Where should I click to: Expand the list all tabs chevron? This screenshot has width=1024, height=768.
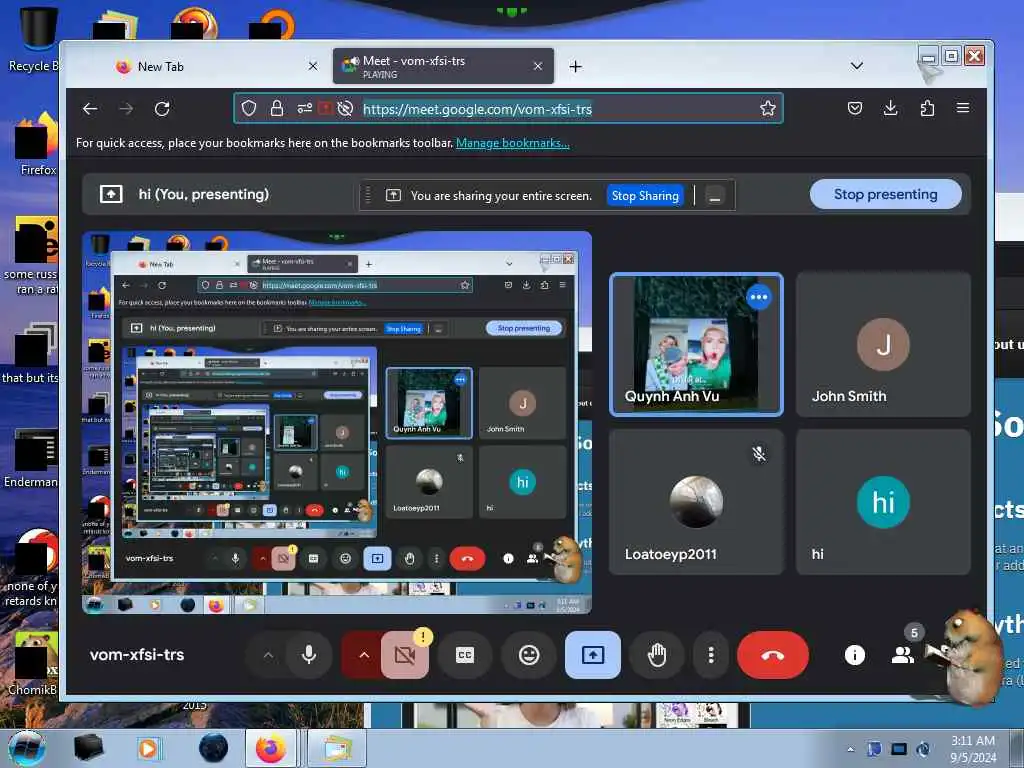pos(857,66)
